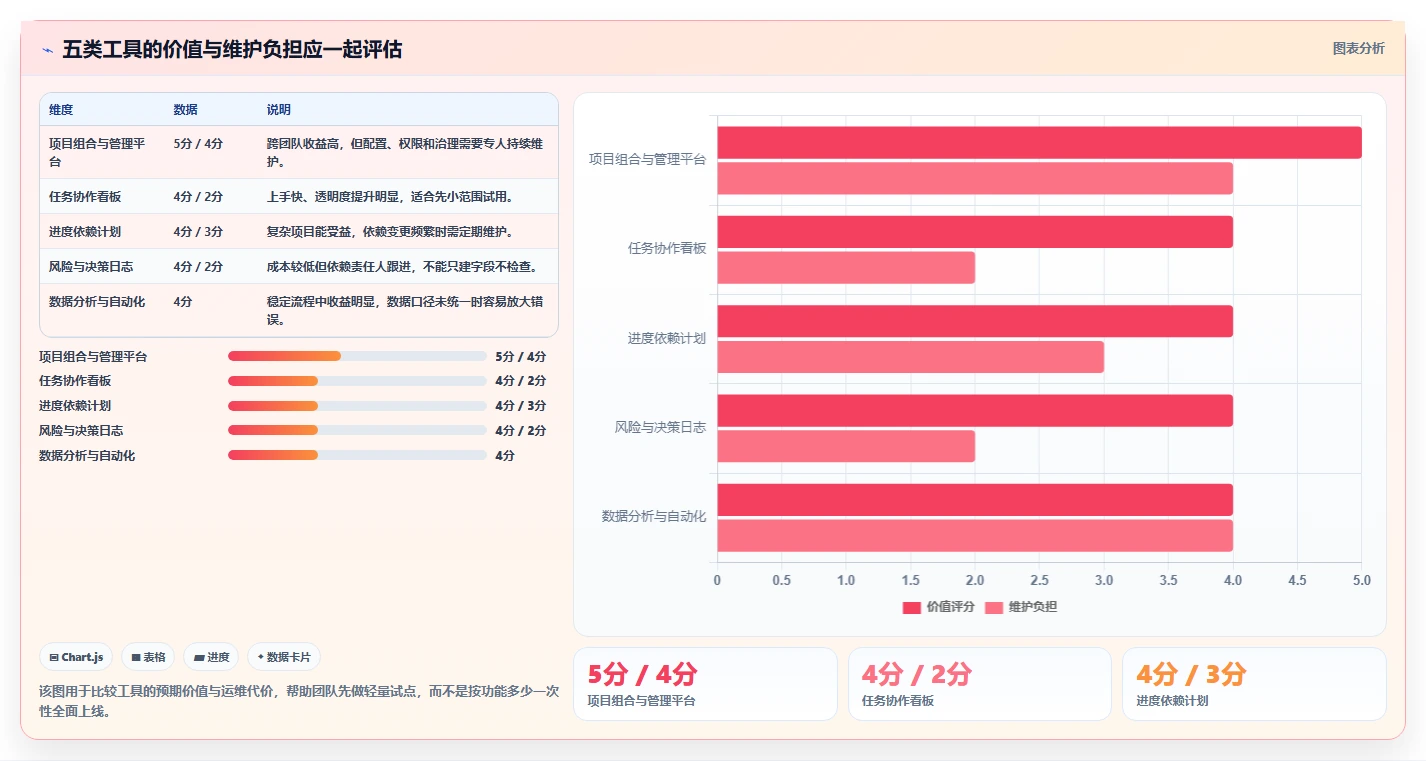Select the 进度 chip
Screen dimensions: 1426x761
pos(211,657)
